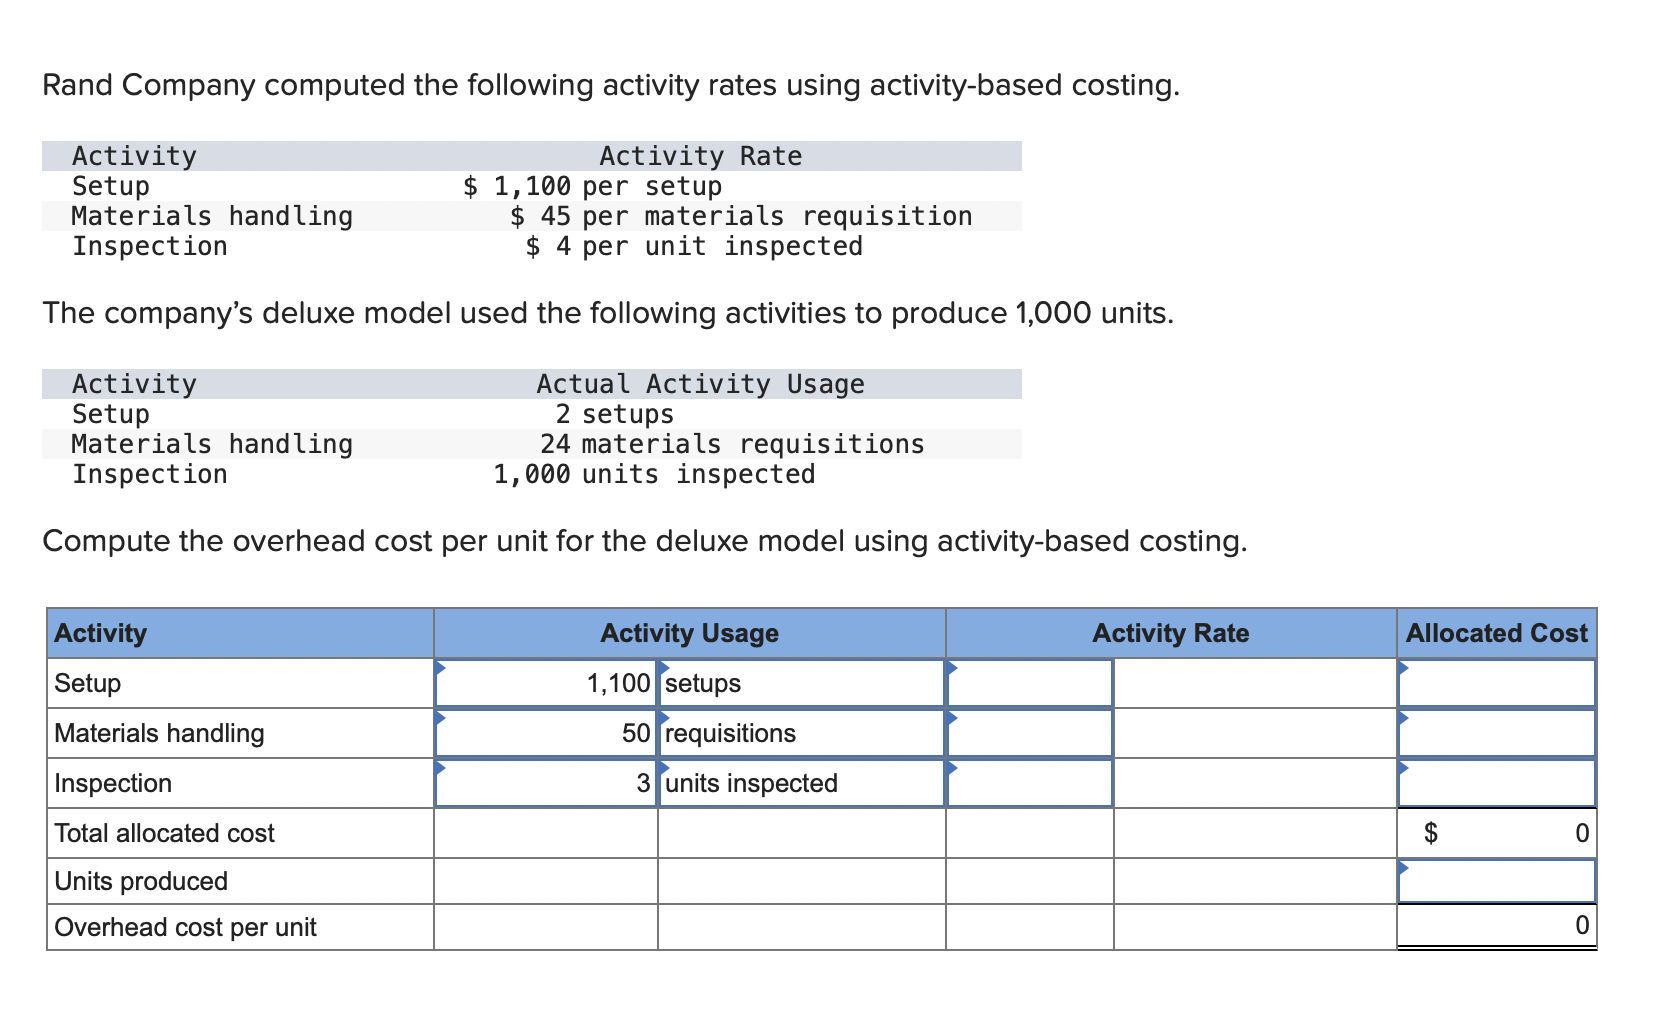The width and height of the screenshot is (1657, 1013).
Task: Select the Materials handling usage input showing 50
Action: point(545,733)
